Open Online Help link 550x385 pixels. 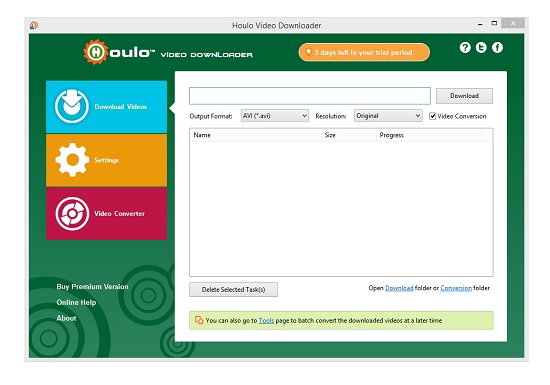[x=76, y=302]
